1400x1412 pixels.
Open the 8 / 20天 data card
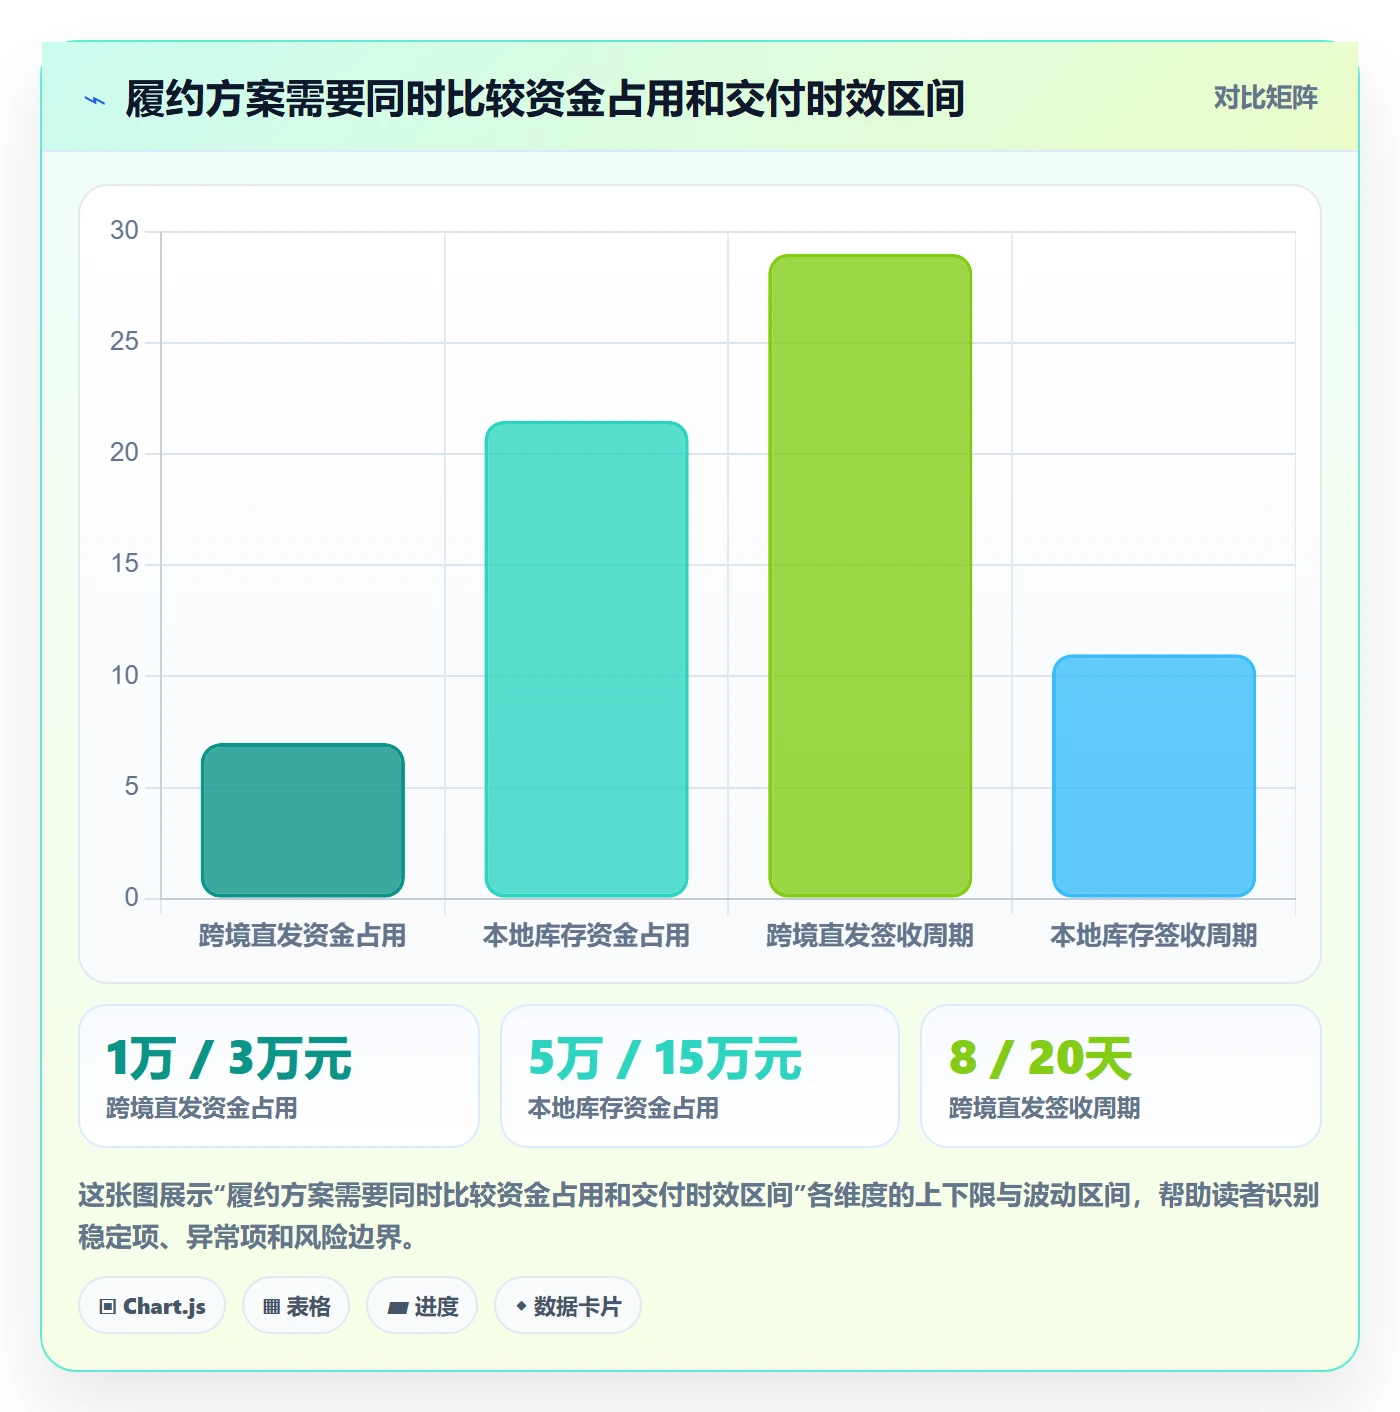click(1121, 1076)
